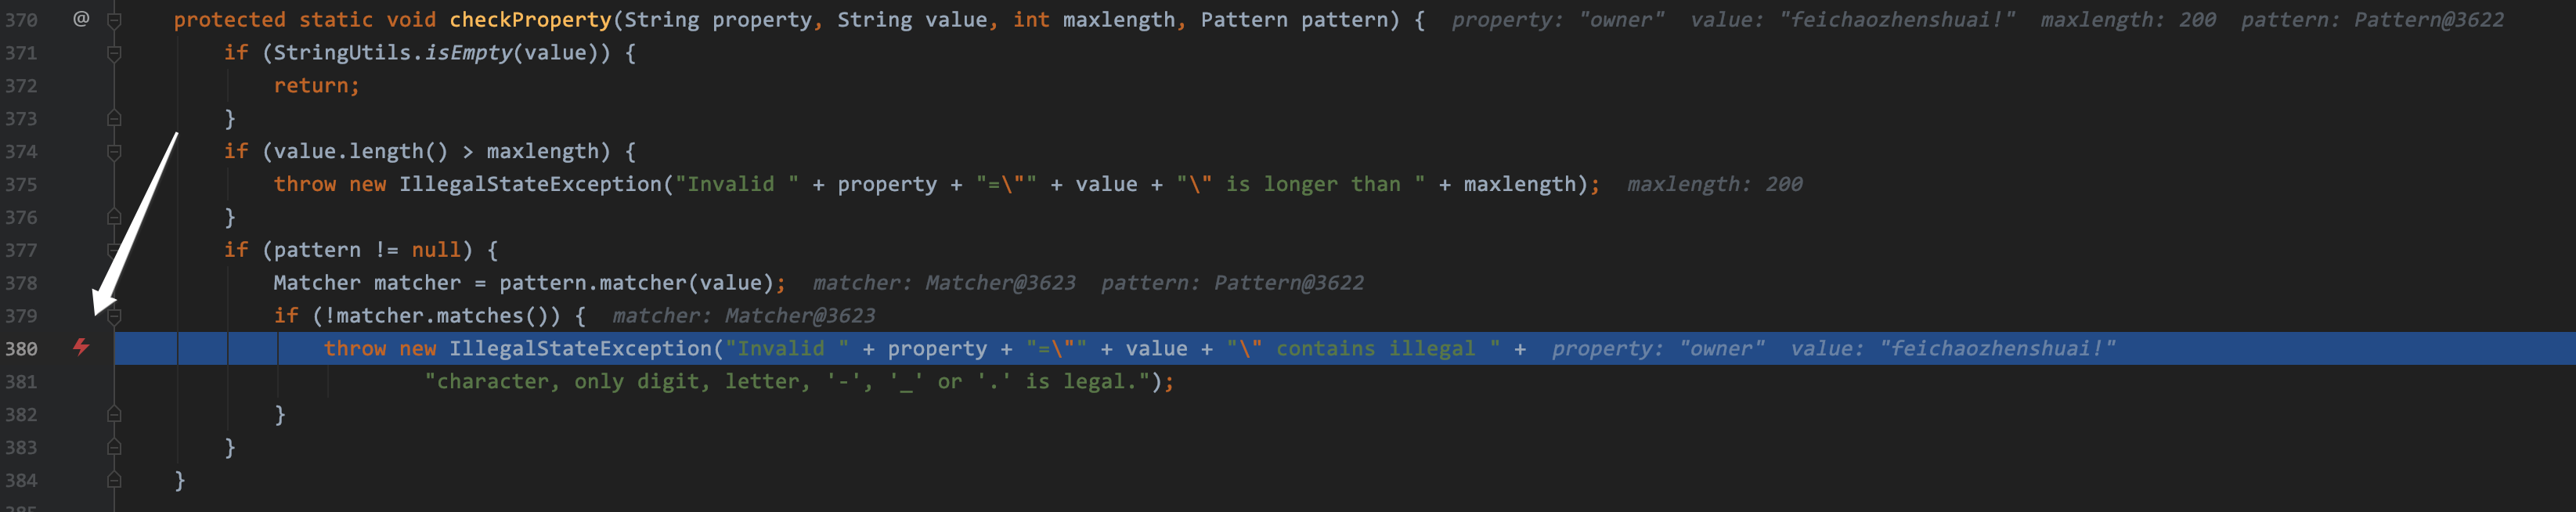2576x512 pixels.
Task: Click the checkProperty method name
Action: (530, 19)
